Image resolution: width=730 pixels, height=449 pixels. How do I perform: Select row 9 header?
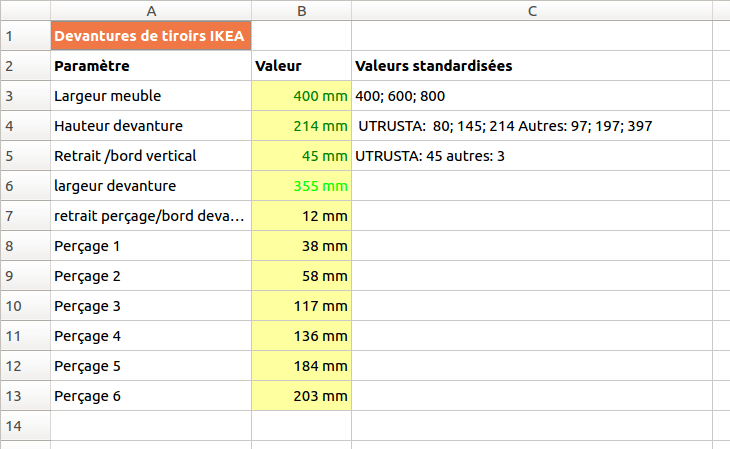pos(26,276)
